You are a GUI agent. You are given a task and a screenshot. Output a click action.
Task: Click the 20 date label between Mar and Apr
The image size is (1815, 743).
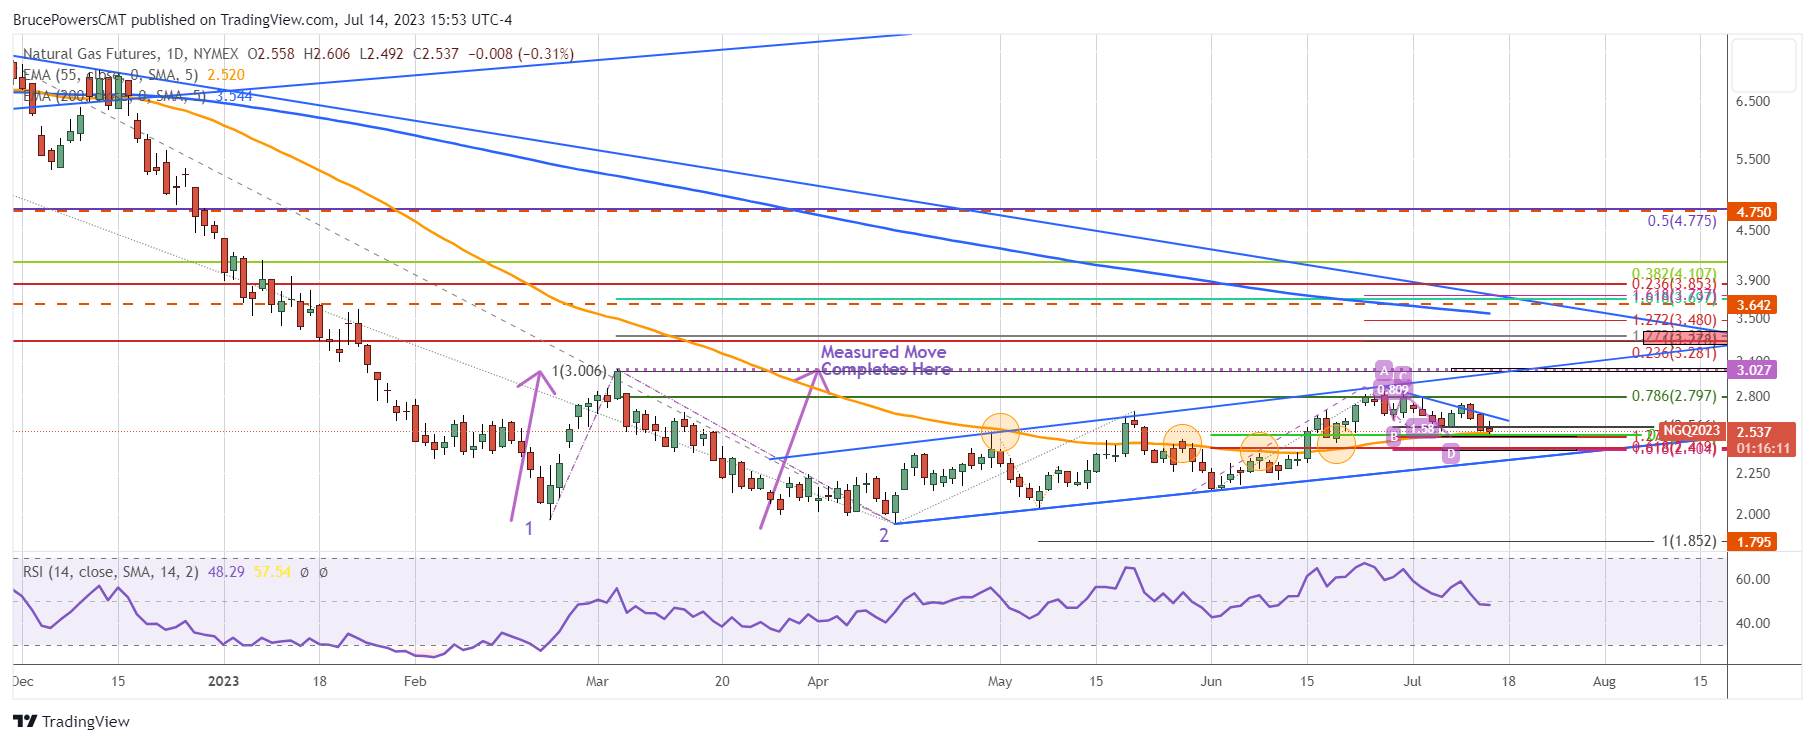pos(722,682)
